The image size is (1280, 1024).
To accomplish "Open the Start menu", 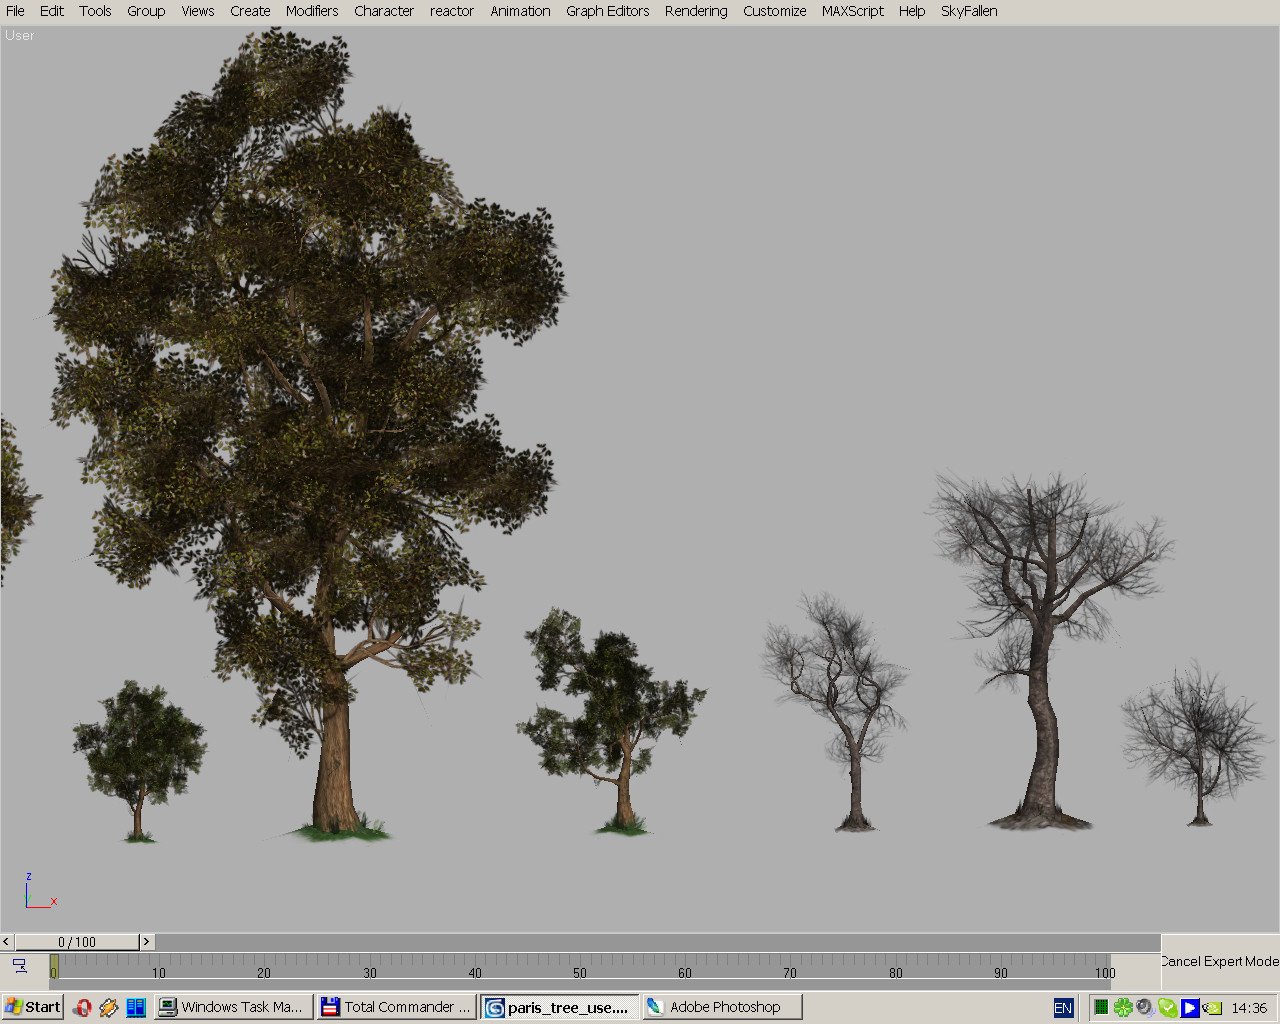I will click(x=31, y=1007).
